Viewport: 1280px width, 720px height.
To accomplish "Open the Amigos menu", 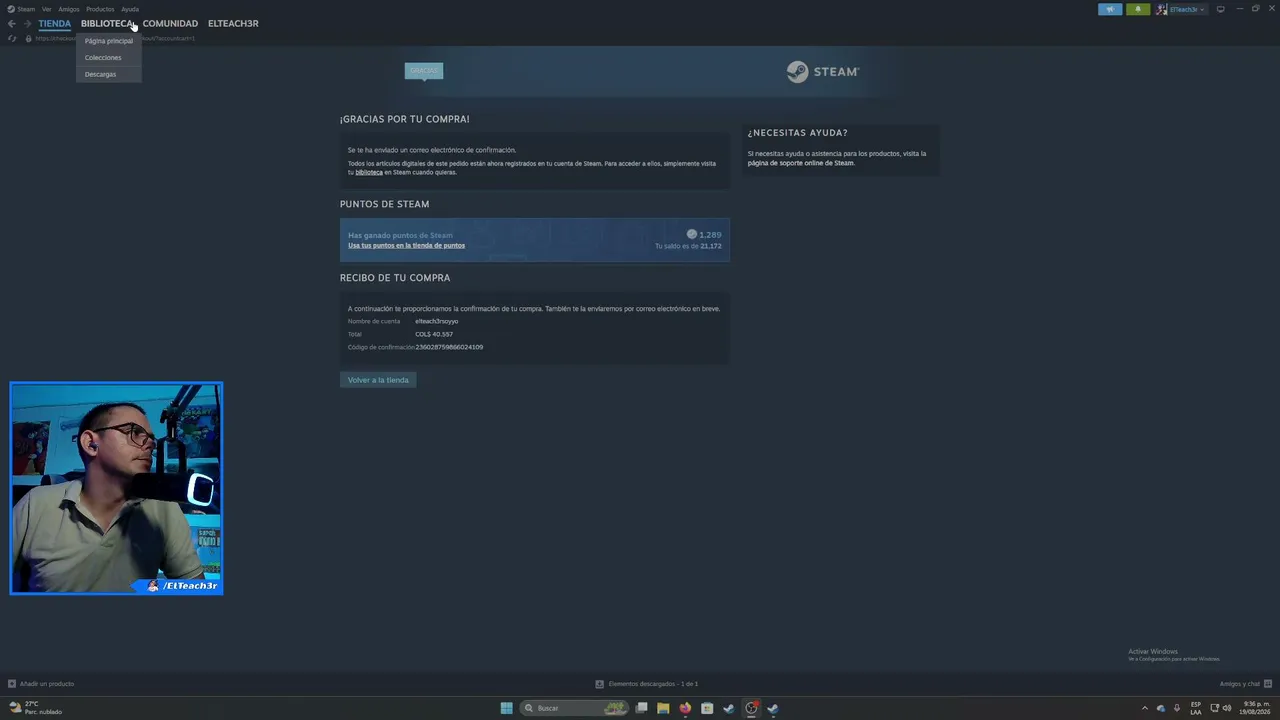I will [68, 9].
